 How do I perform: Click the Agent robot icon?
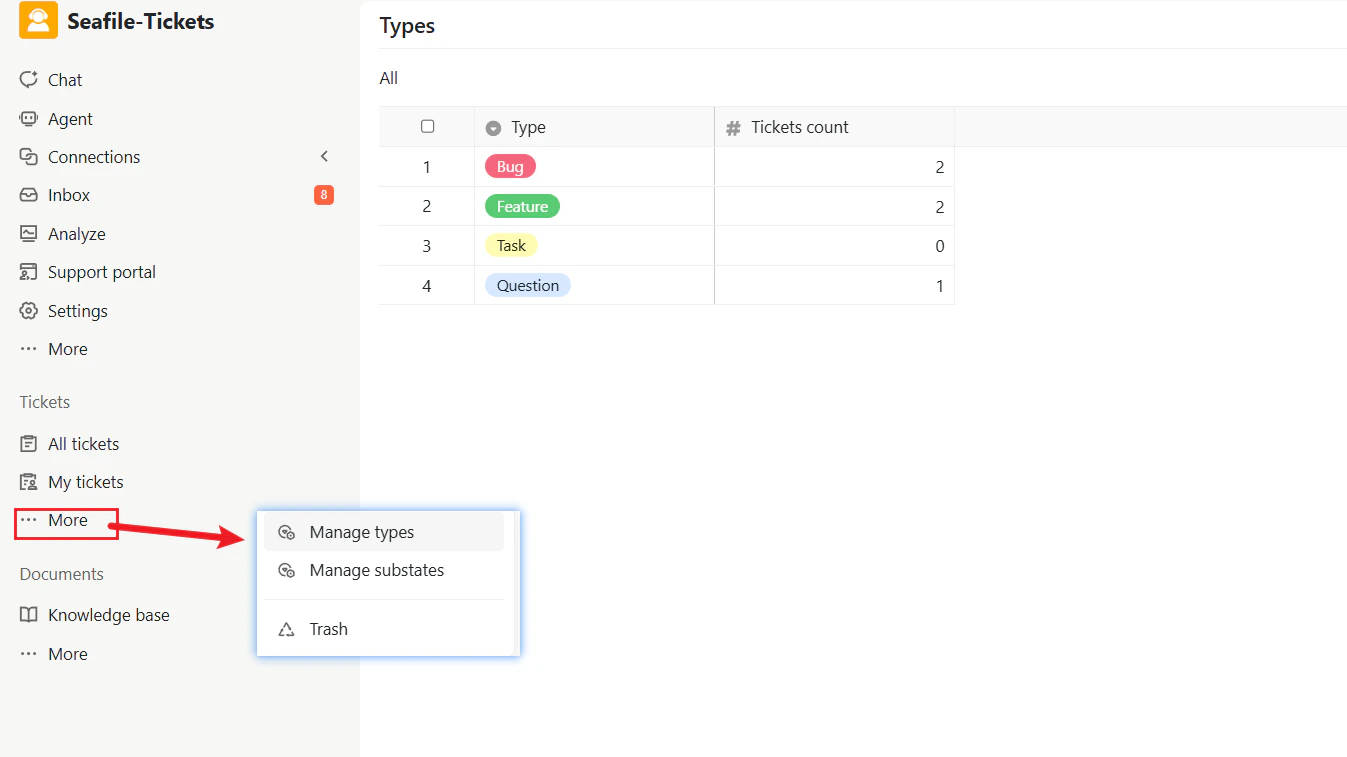[29, 119]
